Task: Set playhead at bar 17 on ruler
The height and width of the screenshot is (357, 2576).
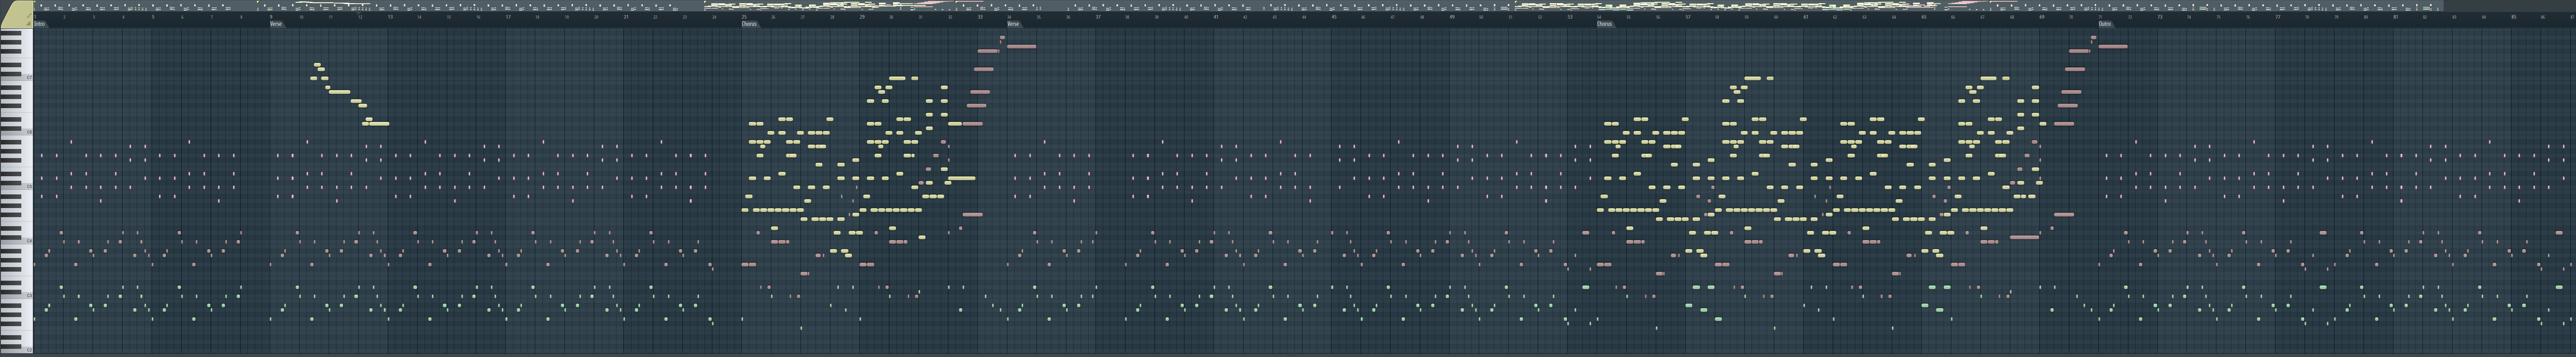Action: pyautogui.click(x=508, y=16)
